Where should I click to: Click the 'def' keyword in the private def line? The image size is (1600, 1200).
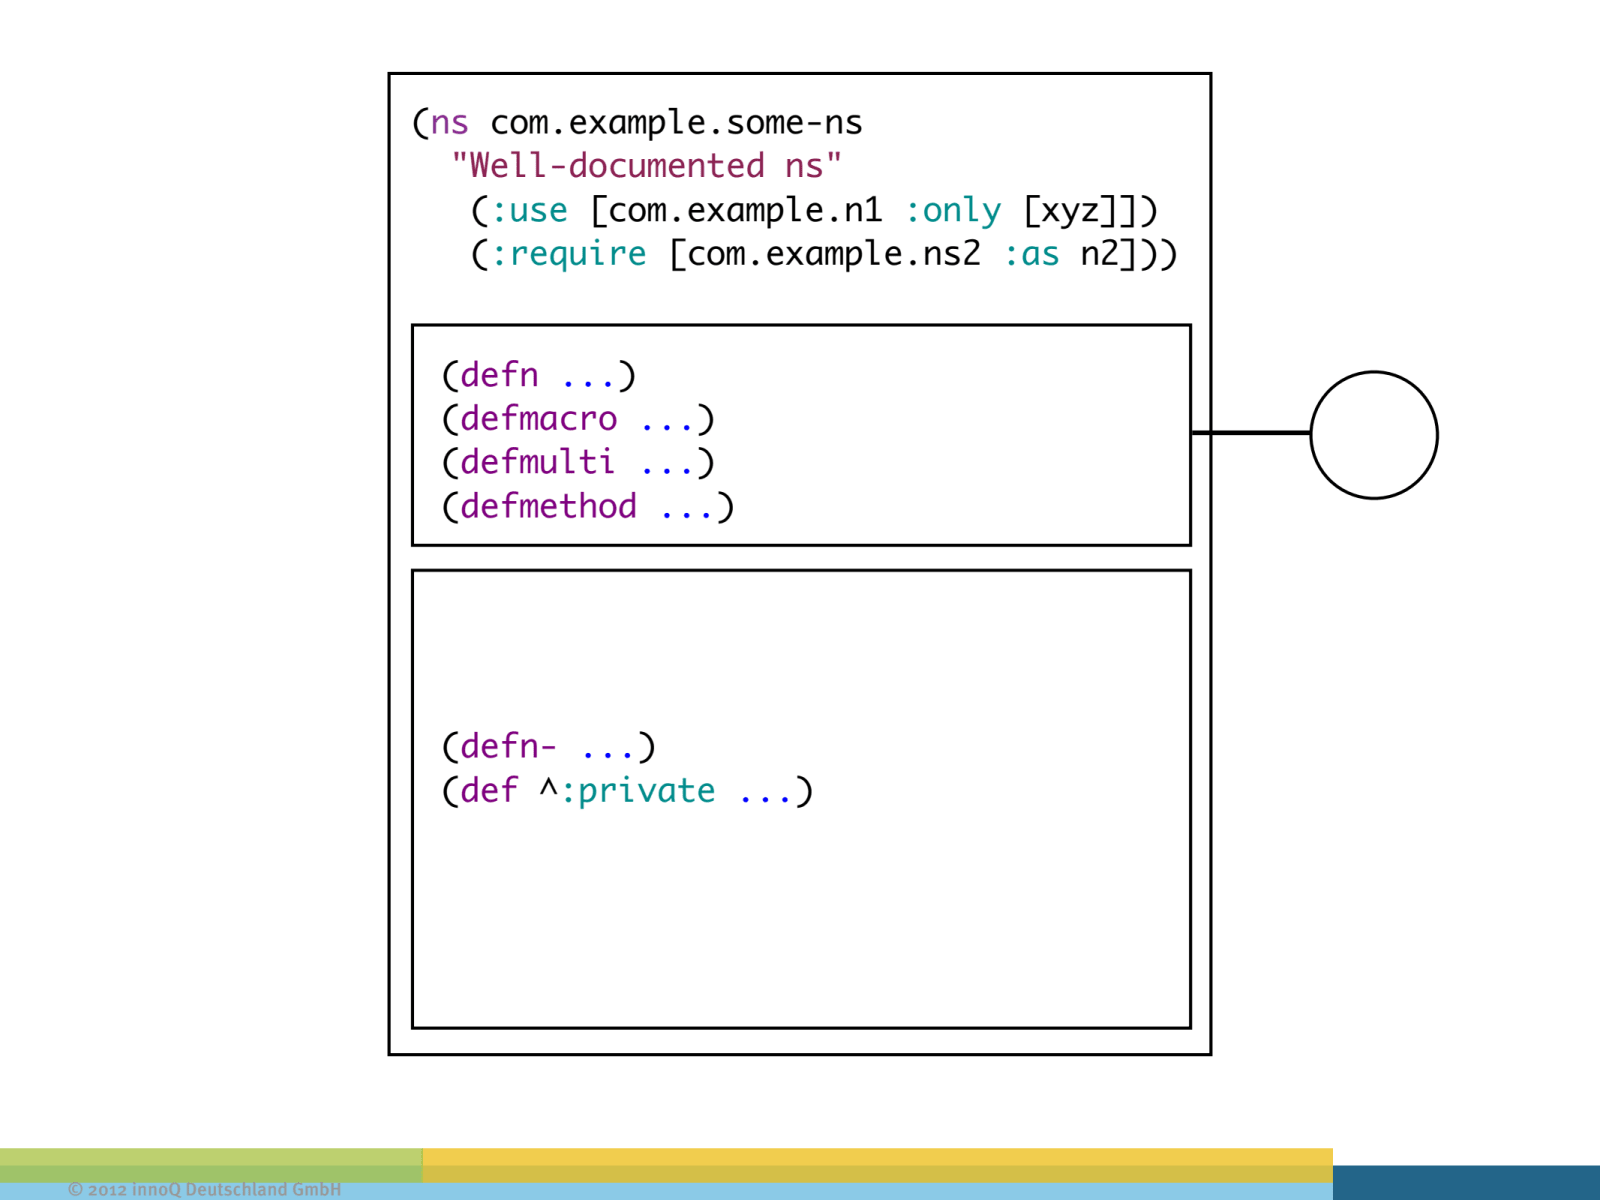(489, 790)
